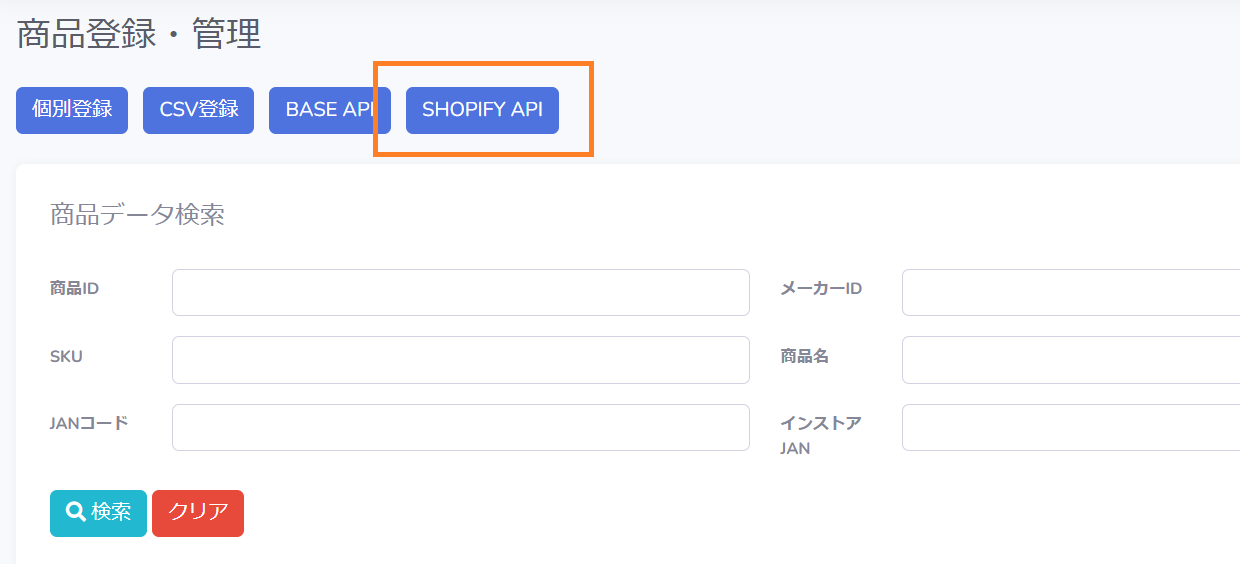1240x564 pixels.
Task: Focus the JANコード input field
Action: (x=461, y=427)
